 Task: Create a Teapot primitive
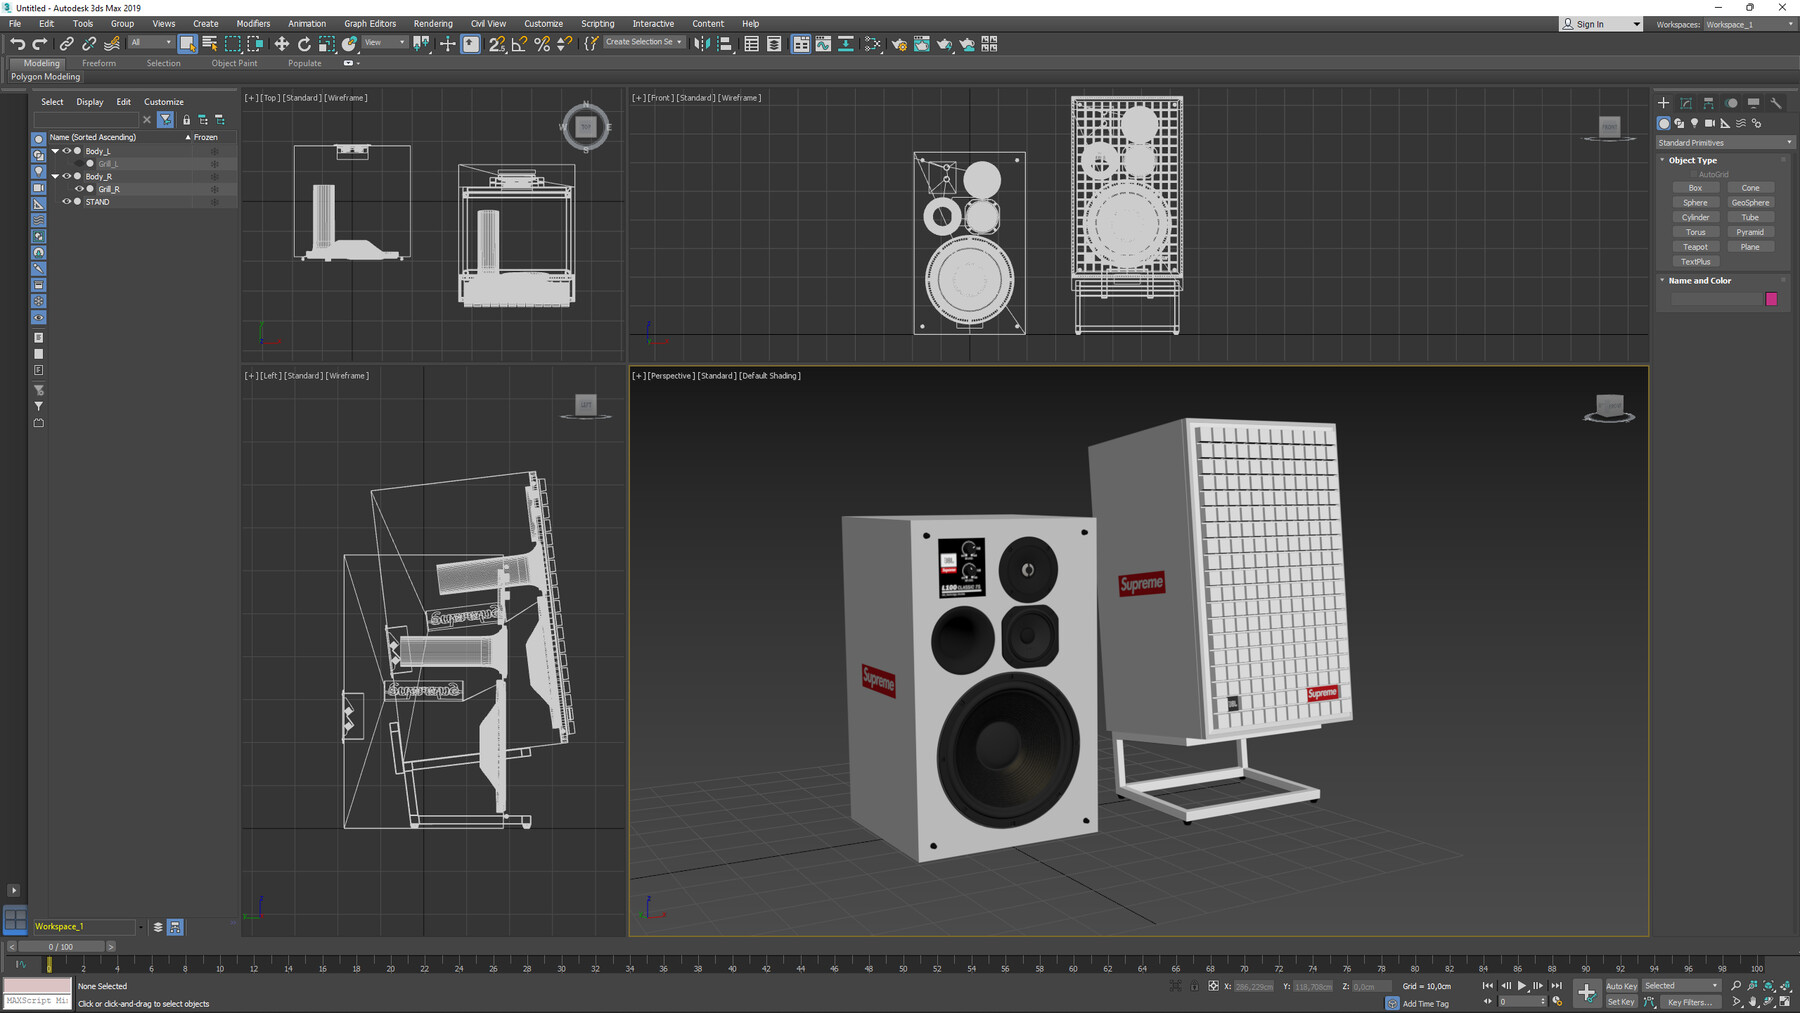click(1695, 247)
